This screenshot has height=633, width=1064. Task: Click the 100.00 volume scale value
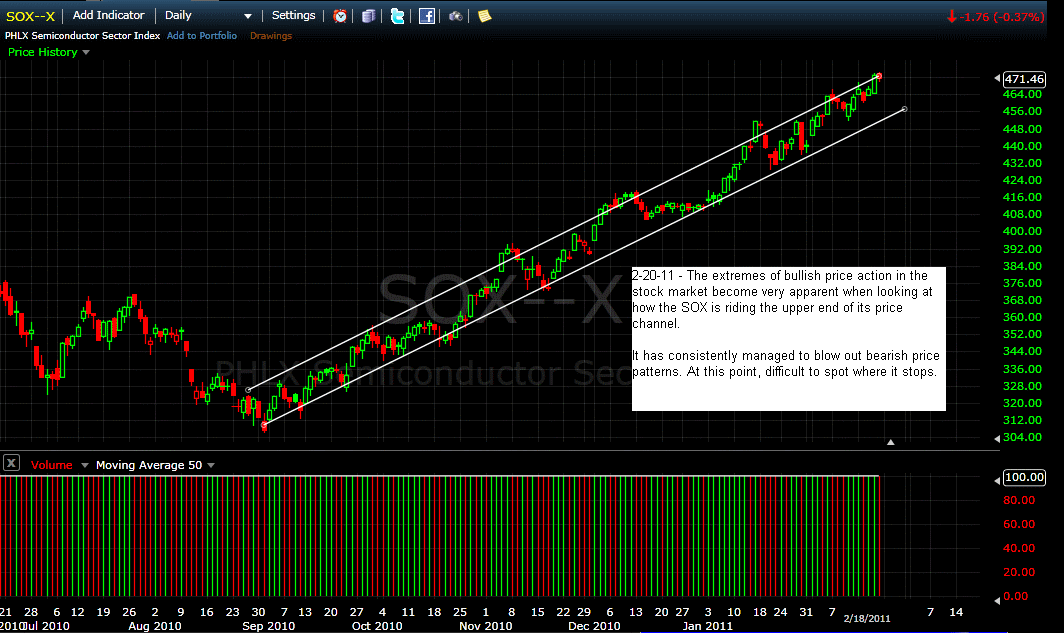1024,477
